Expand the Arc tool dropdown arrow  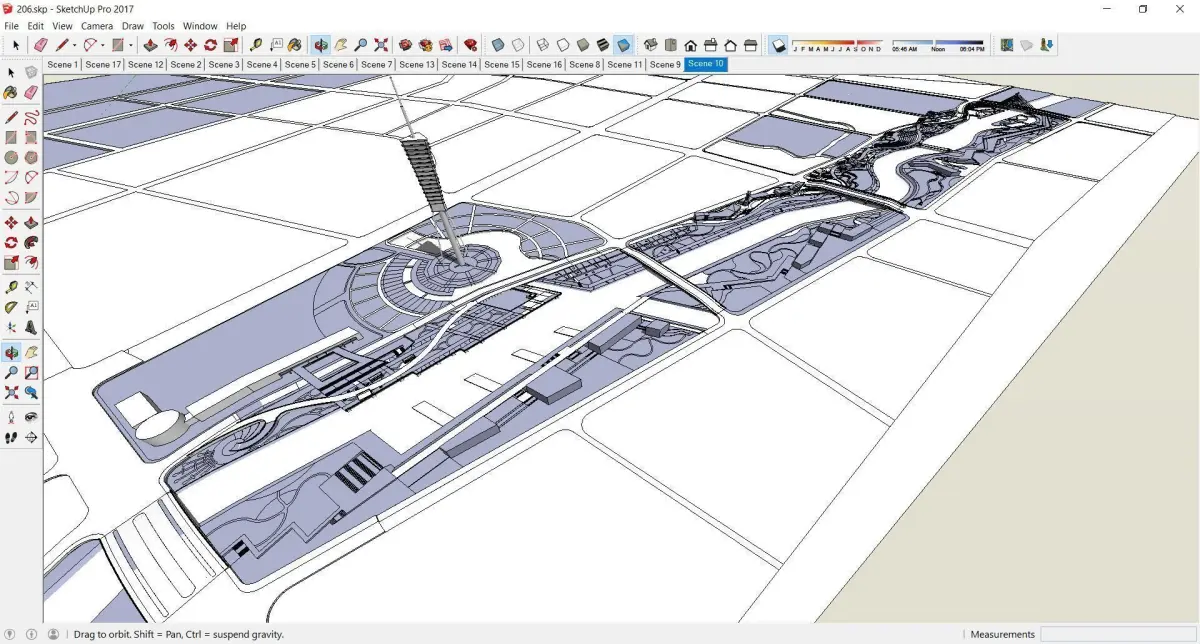pyautogui.click(x=103, y=46)
